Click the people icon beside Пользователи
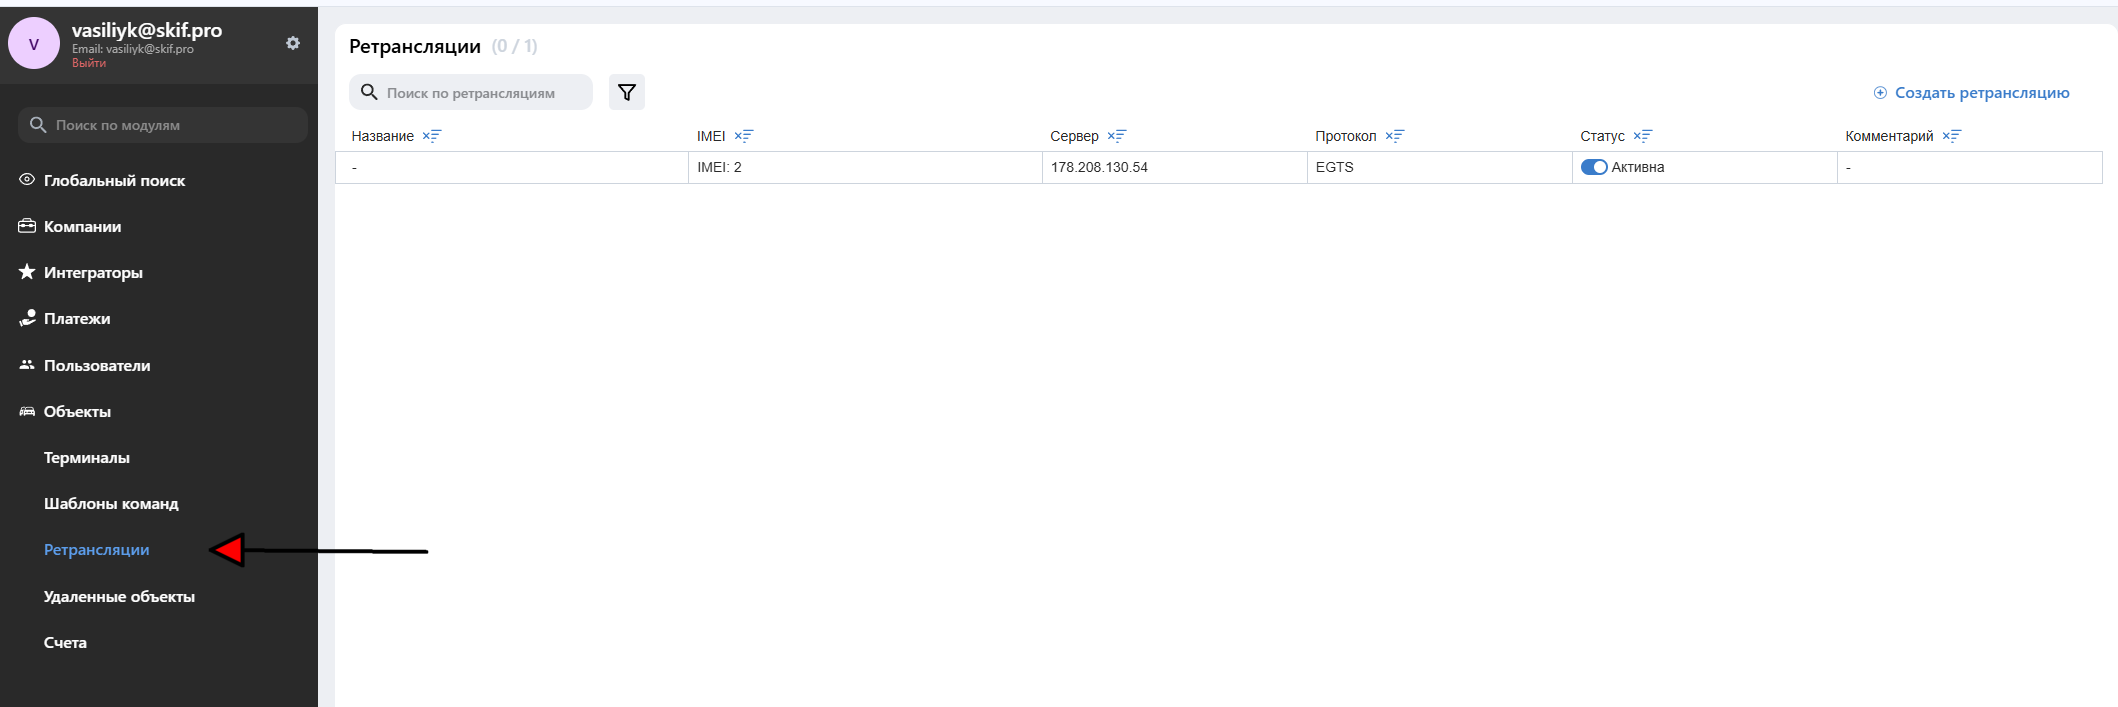 pyautogui.click(x=27, y=365)
